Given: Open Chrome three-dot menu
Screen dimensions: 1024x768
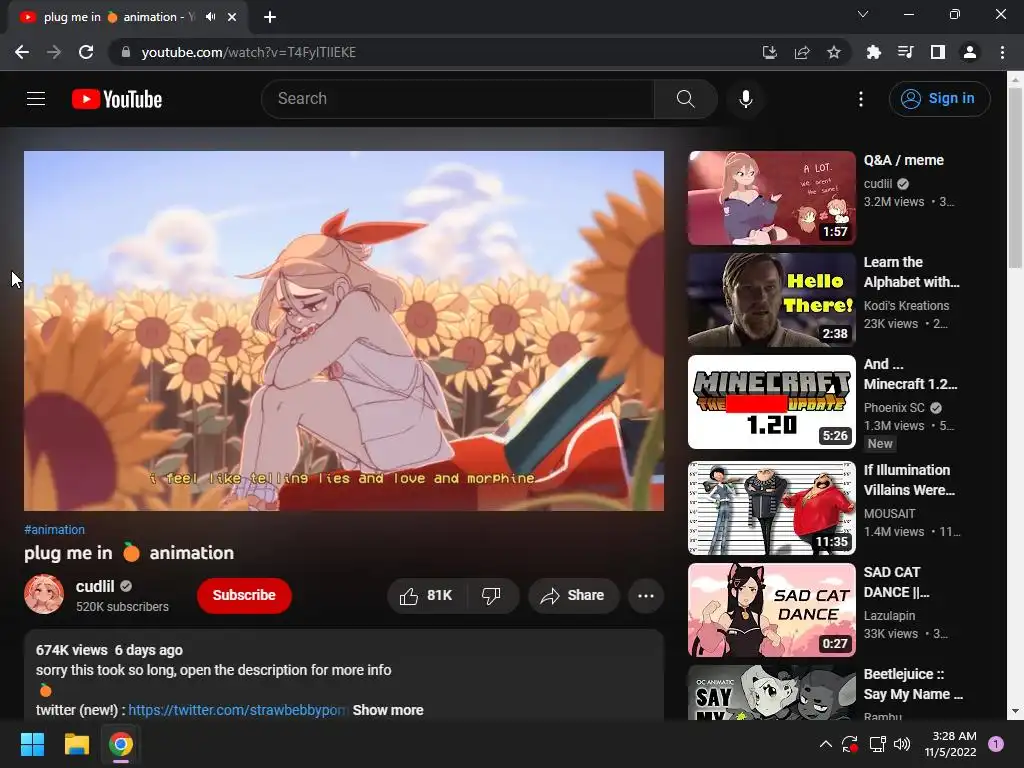Looking at the screenshot, I should click(1002, 52).
